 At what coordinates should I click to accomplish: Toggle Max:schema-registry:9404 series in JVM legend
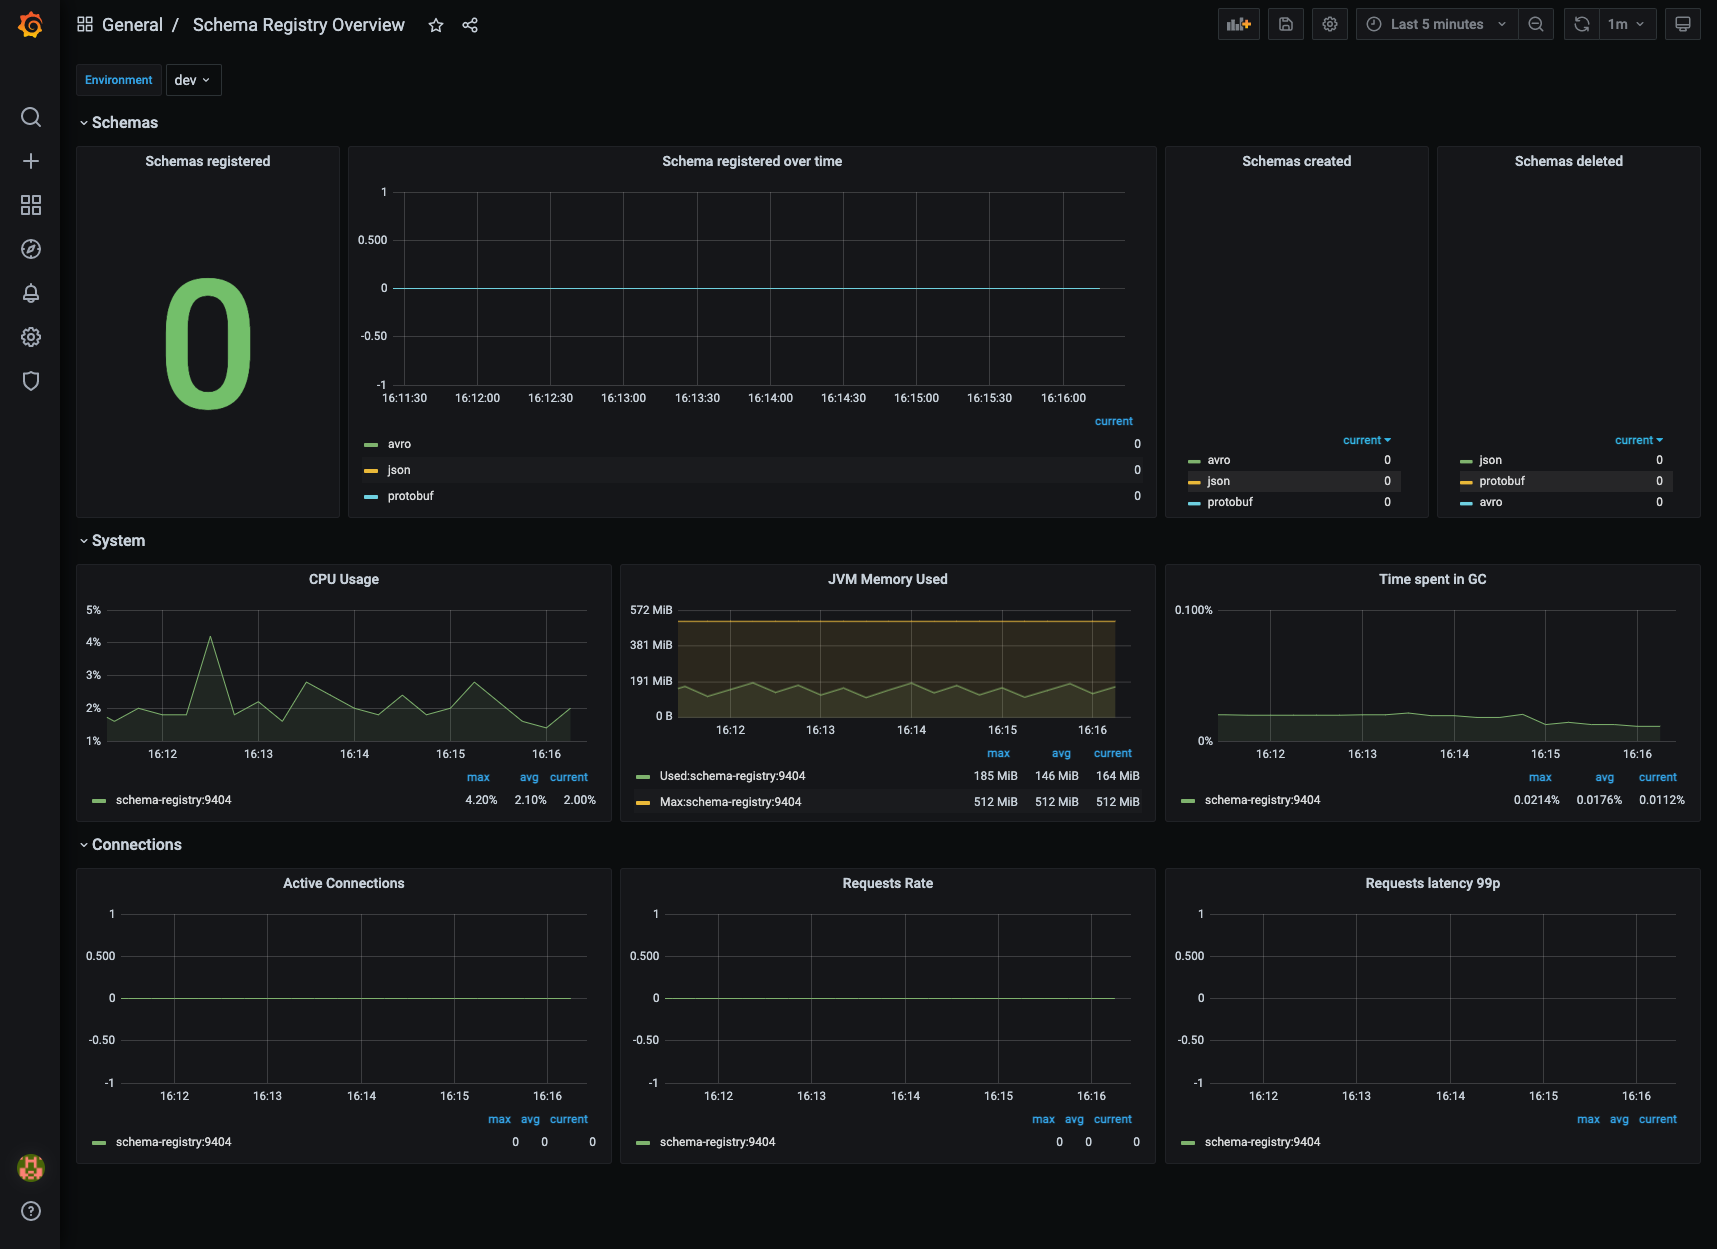730,802
